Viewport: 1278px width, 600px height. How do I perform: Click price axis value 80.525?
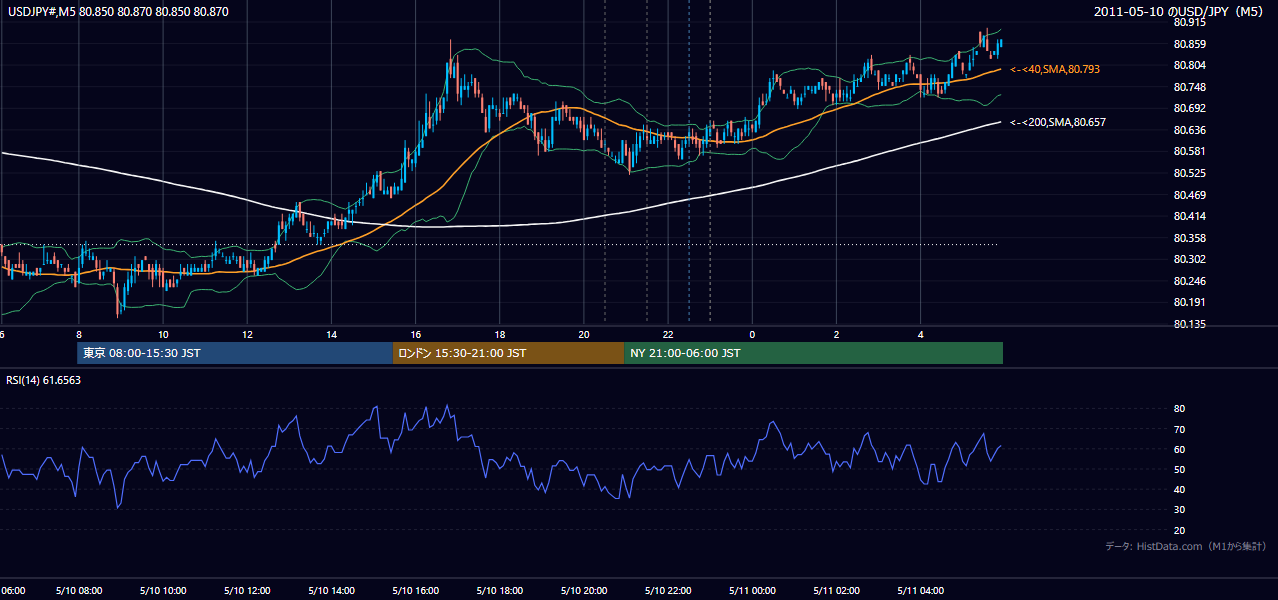click(1190, 173)
